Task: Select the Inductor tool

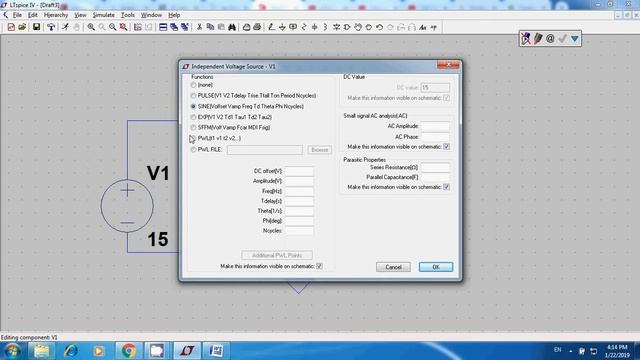Action: (325, 27)
